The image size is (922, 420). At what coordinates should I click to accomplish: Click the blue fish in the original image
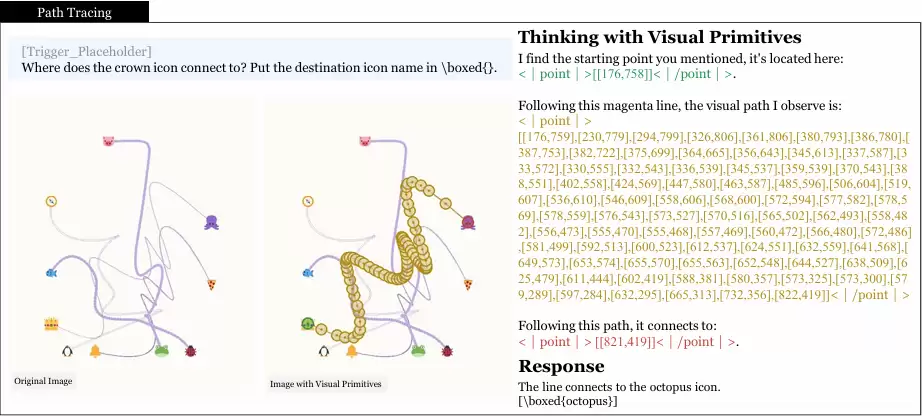(x=51, y=273)
